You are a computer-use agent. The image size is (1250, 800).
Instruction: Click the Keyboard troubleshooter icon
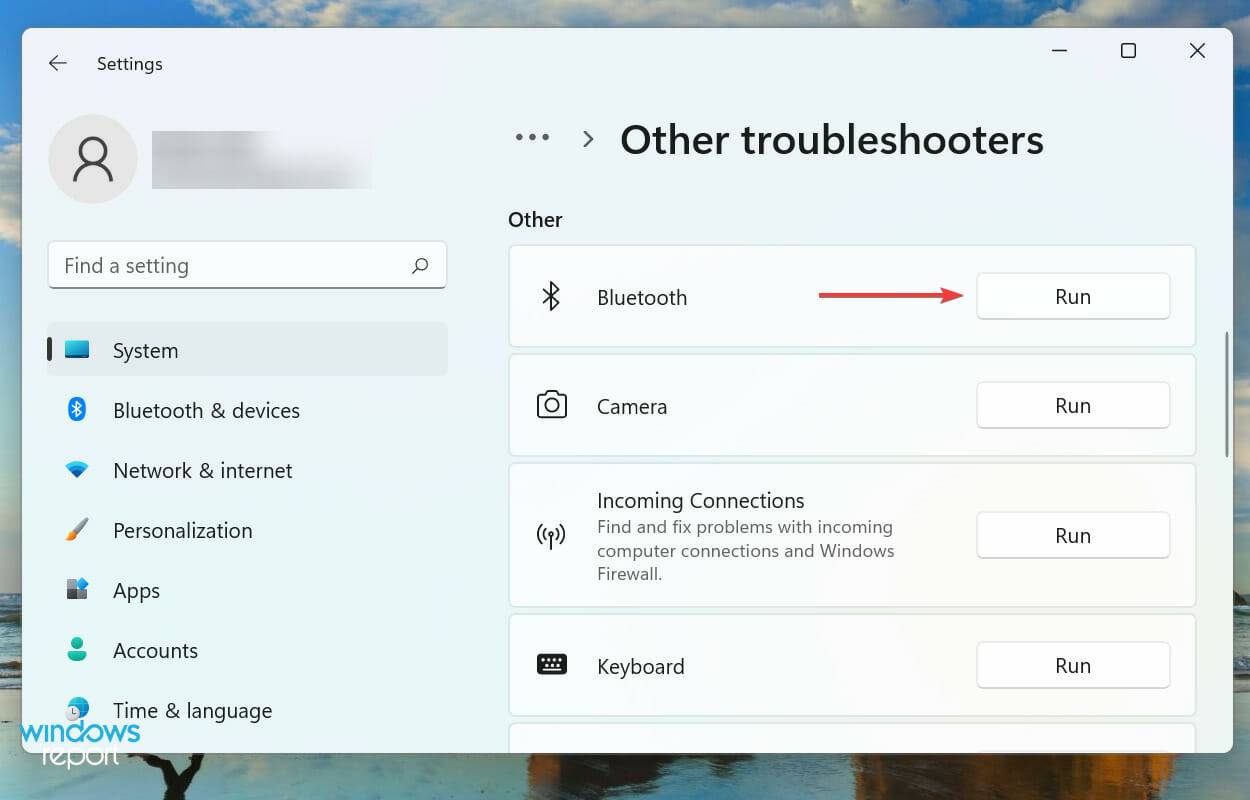(x=551, y=665)
